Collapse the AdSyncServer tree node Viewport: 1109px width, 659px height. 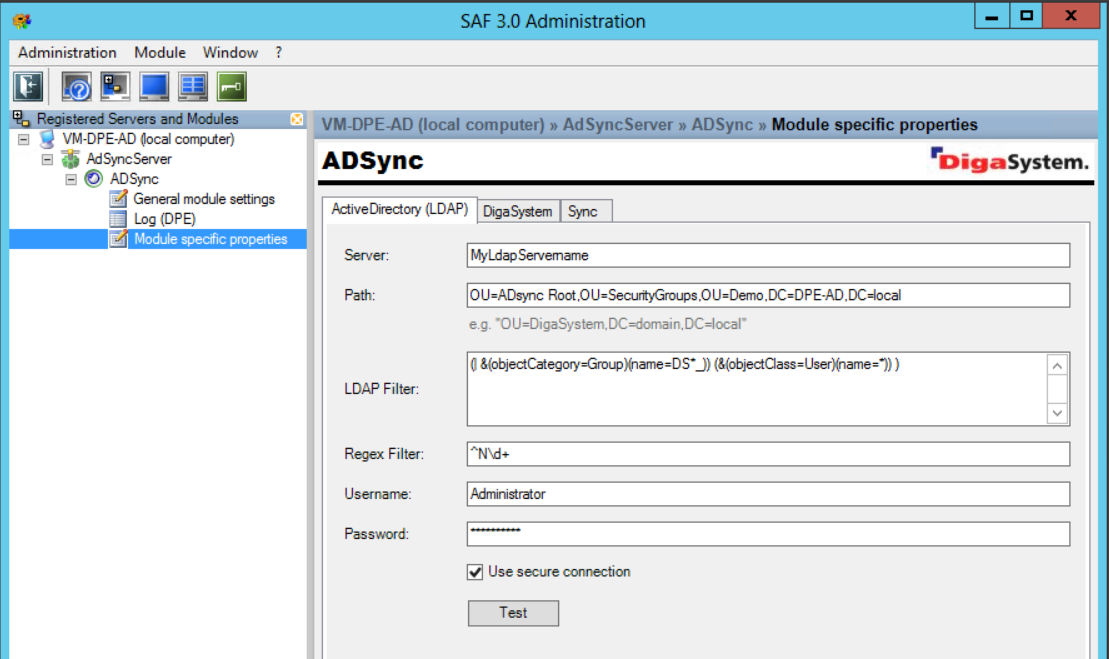pyautogui.click(x=47, y=159)
